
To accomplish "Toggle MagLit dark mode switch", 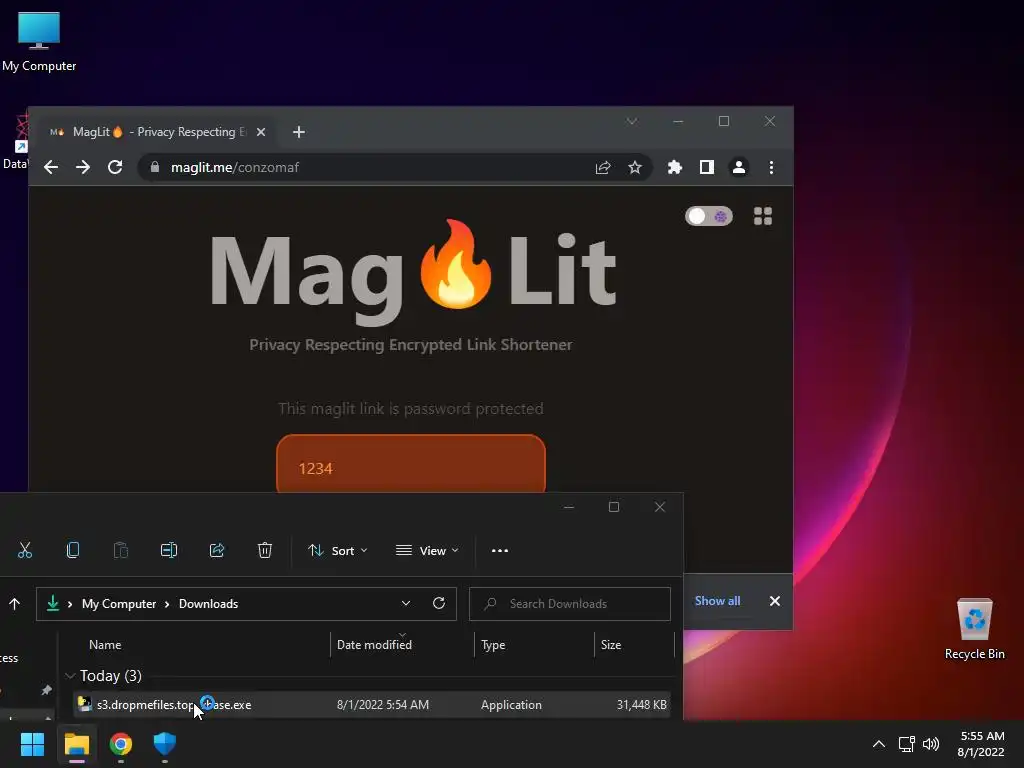I will [709, 216].
